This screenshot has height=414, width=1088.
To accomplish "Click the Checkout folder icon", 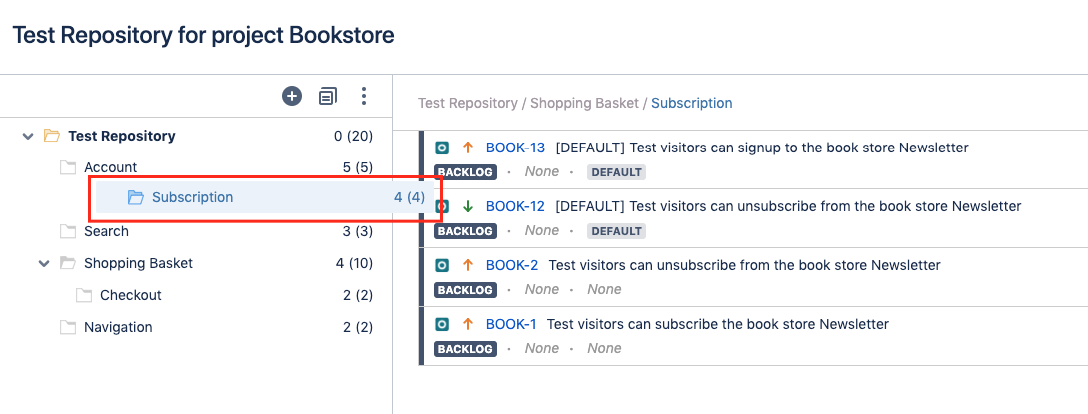I will (x=83, y=295).
